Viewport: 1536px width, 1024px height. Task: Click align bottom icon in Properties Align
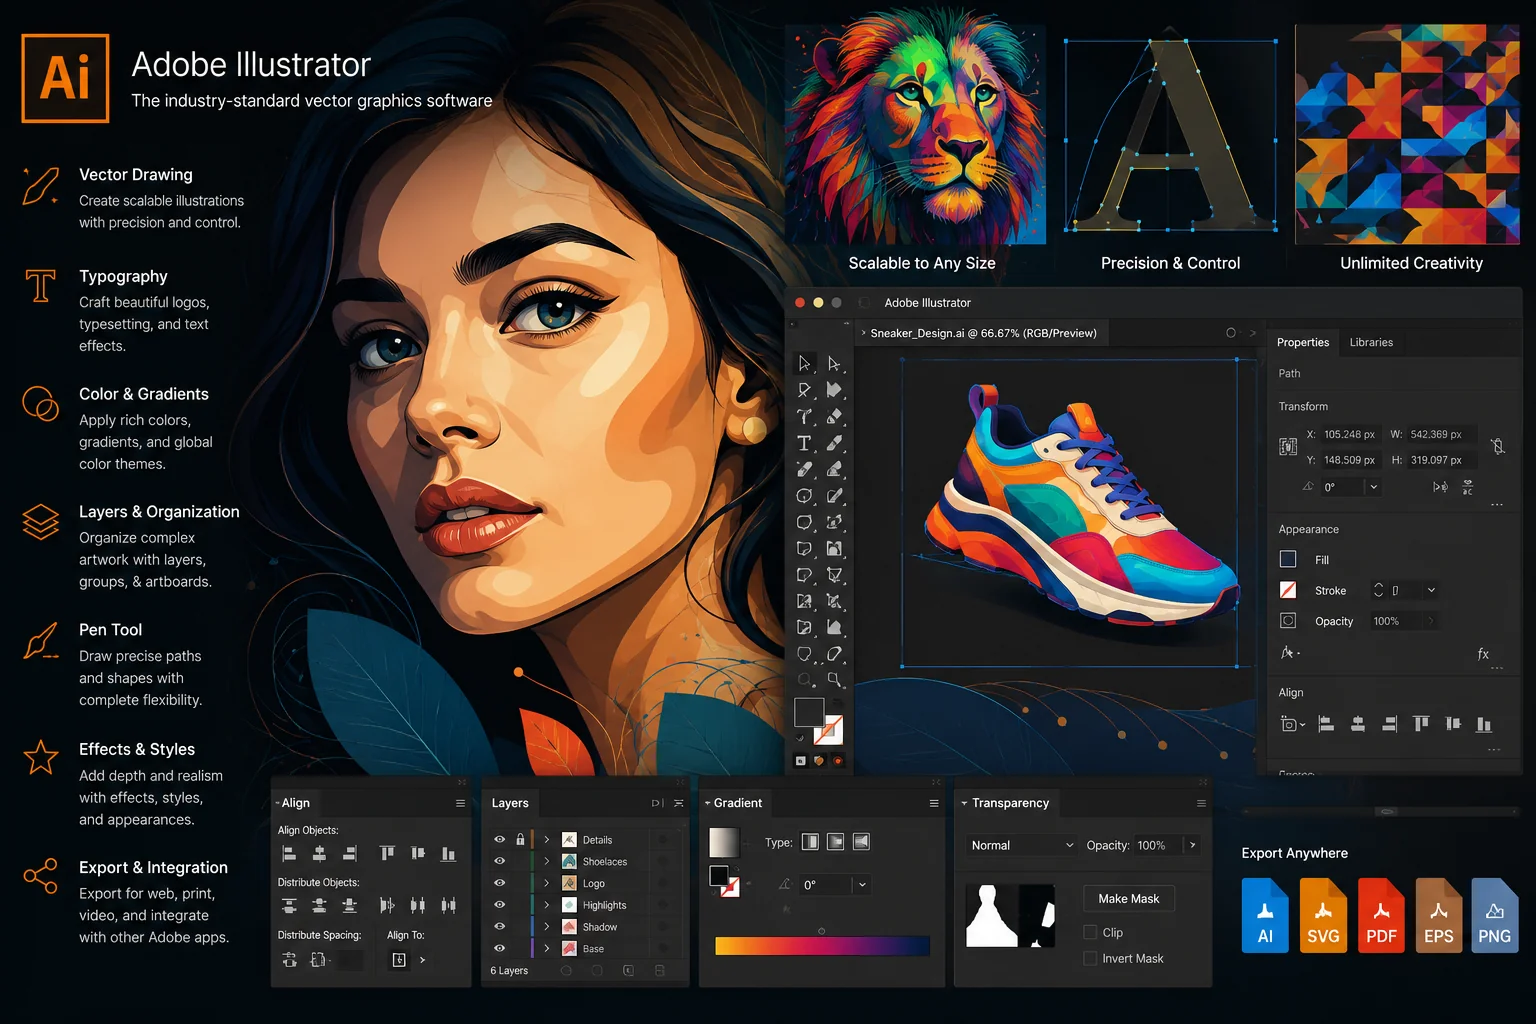1484,724
